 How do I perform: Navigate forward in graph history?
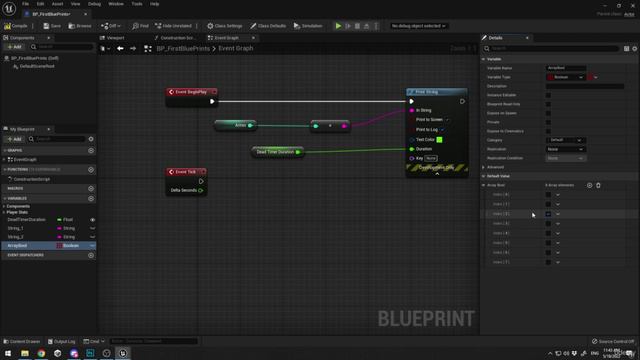tap(133, 49)
